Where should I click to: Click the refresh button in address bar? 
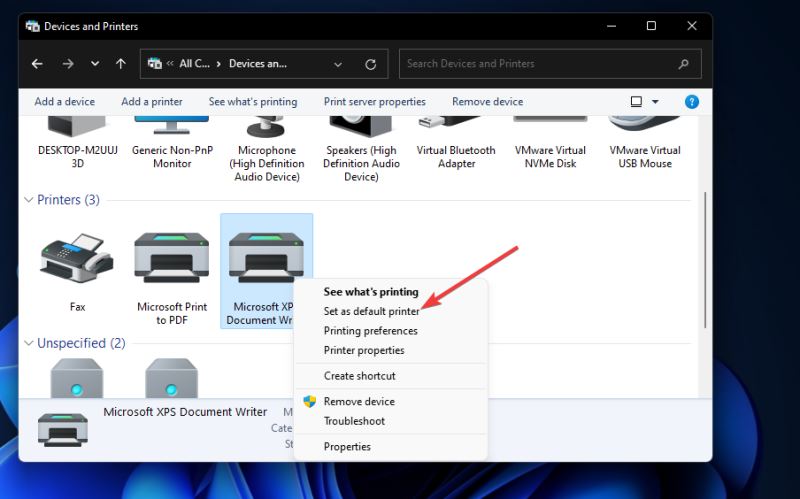[370, 64]
